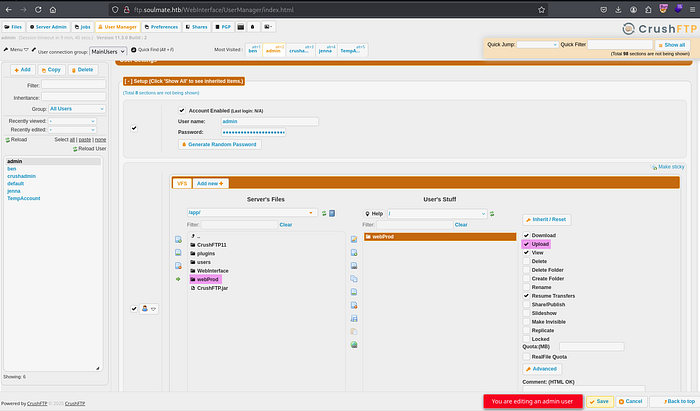
Task: Open the Jobs tab
Action: [83, 27]
